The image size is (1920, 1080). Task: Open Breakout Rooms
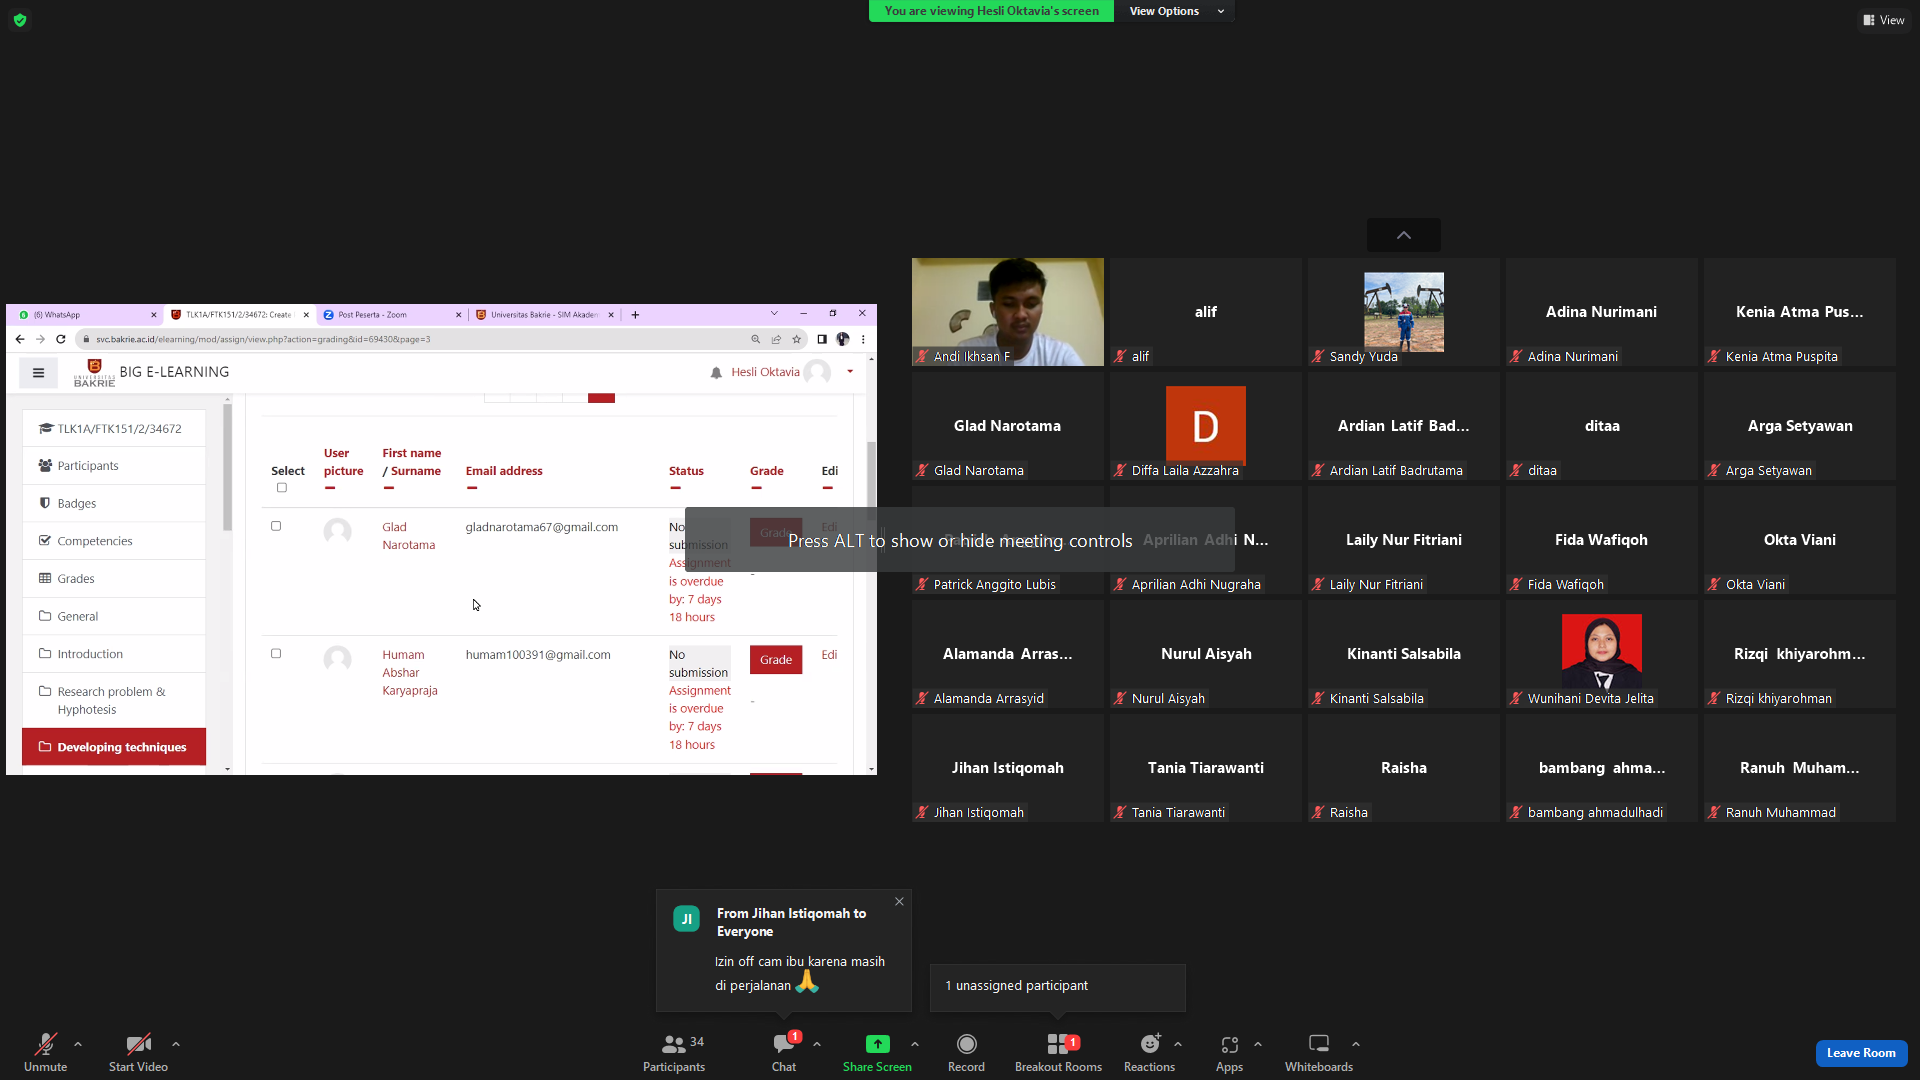pos(1058,1052)
